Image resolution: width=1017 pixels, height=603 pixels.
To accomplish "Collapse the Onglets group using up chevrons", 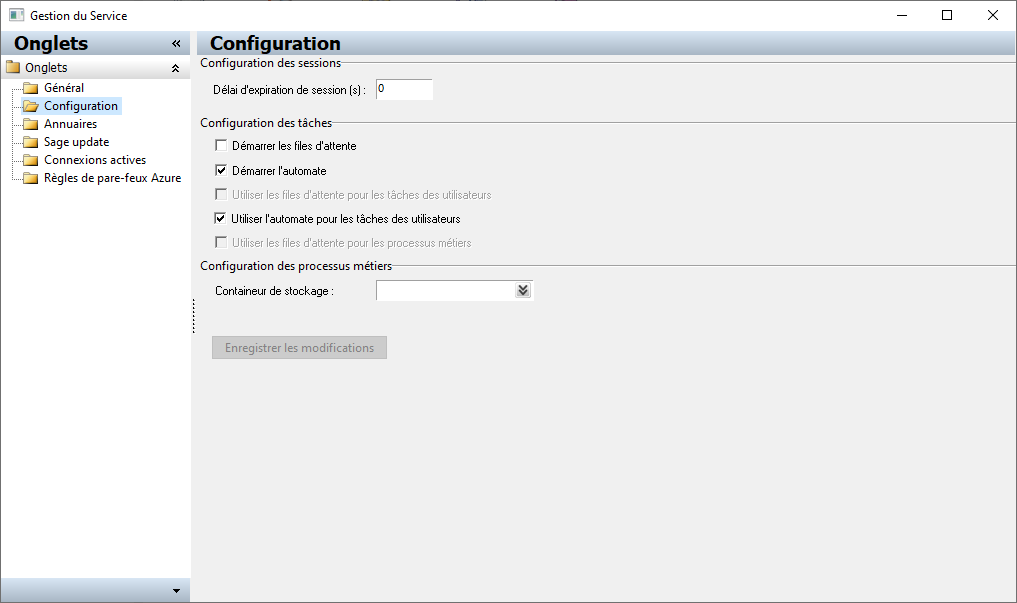I will (x=175, y=68).
